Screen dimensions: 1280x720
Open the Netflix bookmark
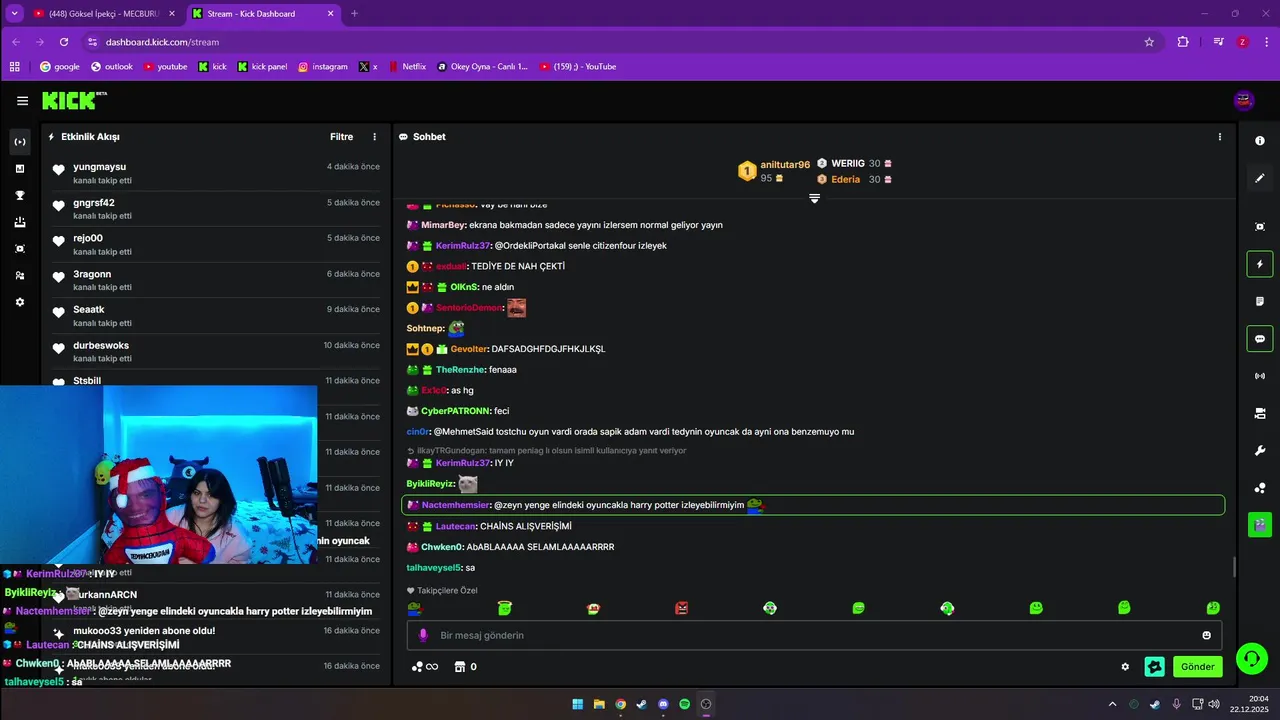click(x=407, y=67)
